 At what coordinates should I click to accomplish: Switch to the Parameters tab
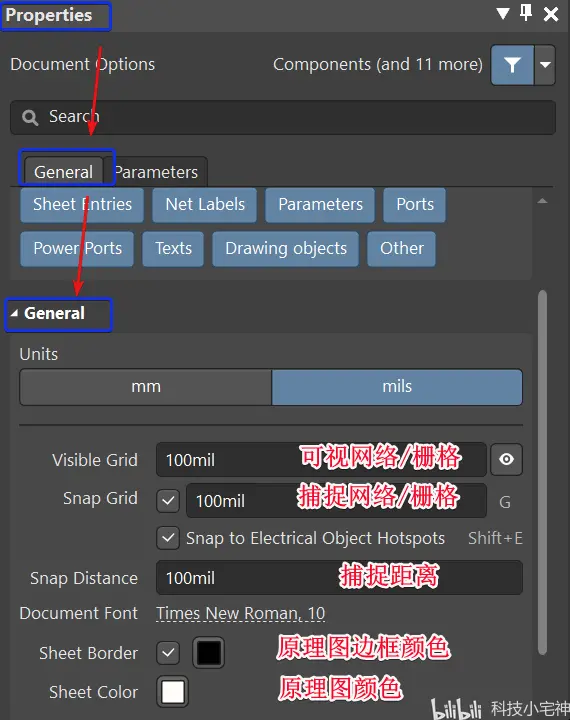tap(156, 172)
